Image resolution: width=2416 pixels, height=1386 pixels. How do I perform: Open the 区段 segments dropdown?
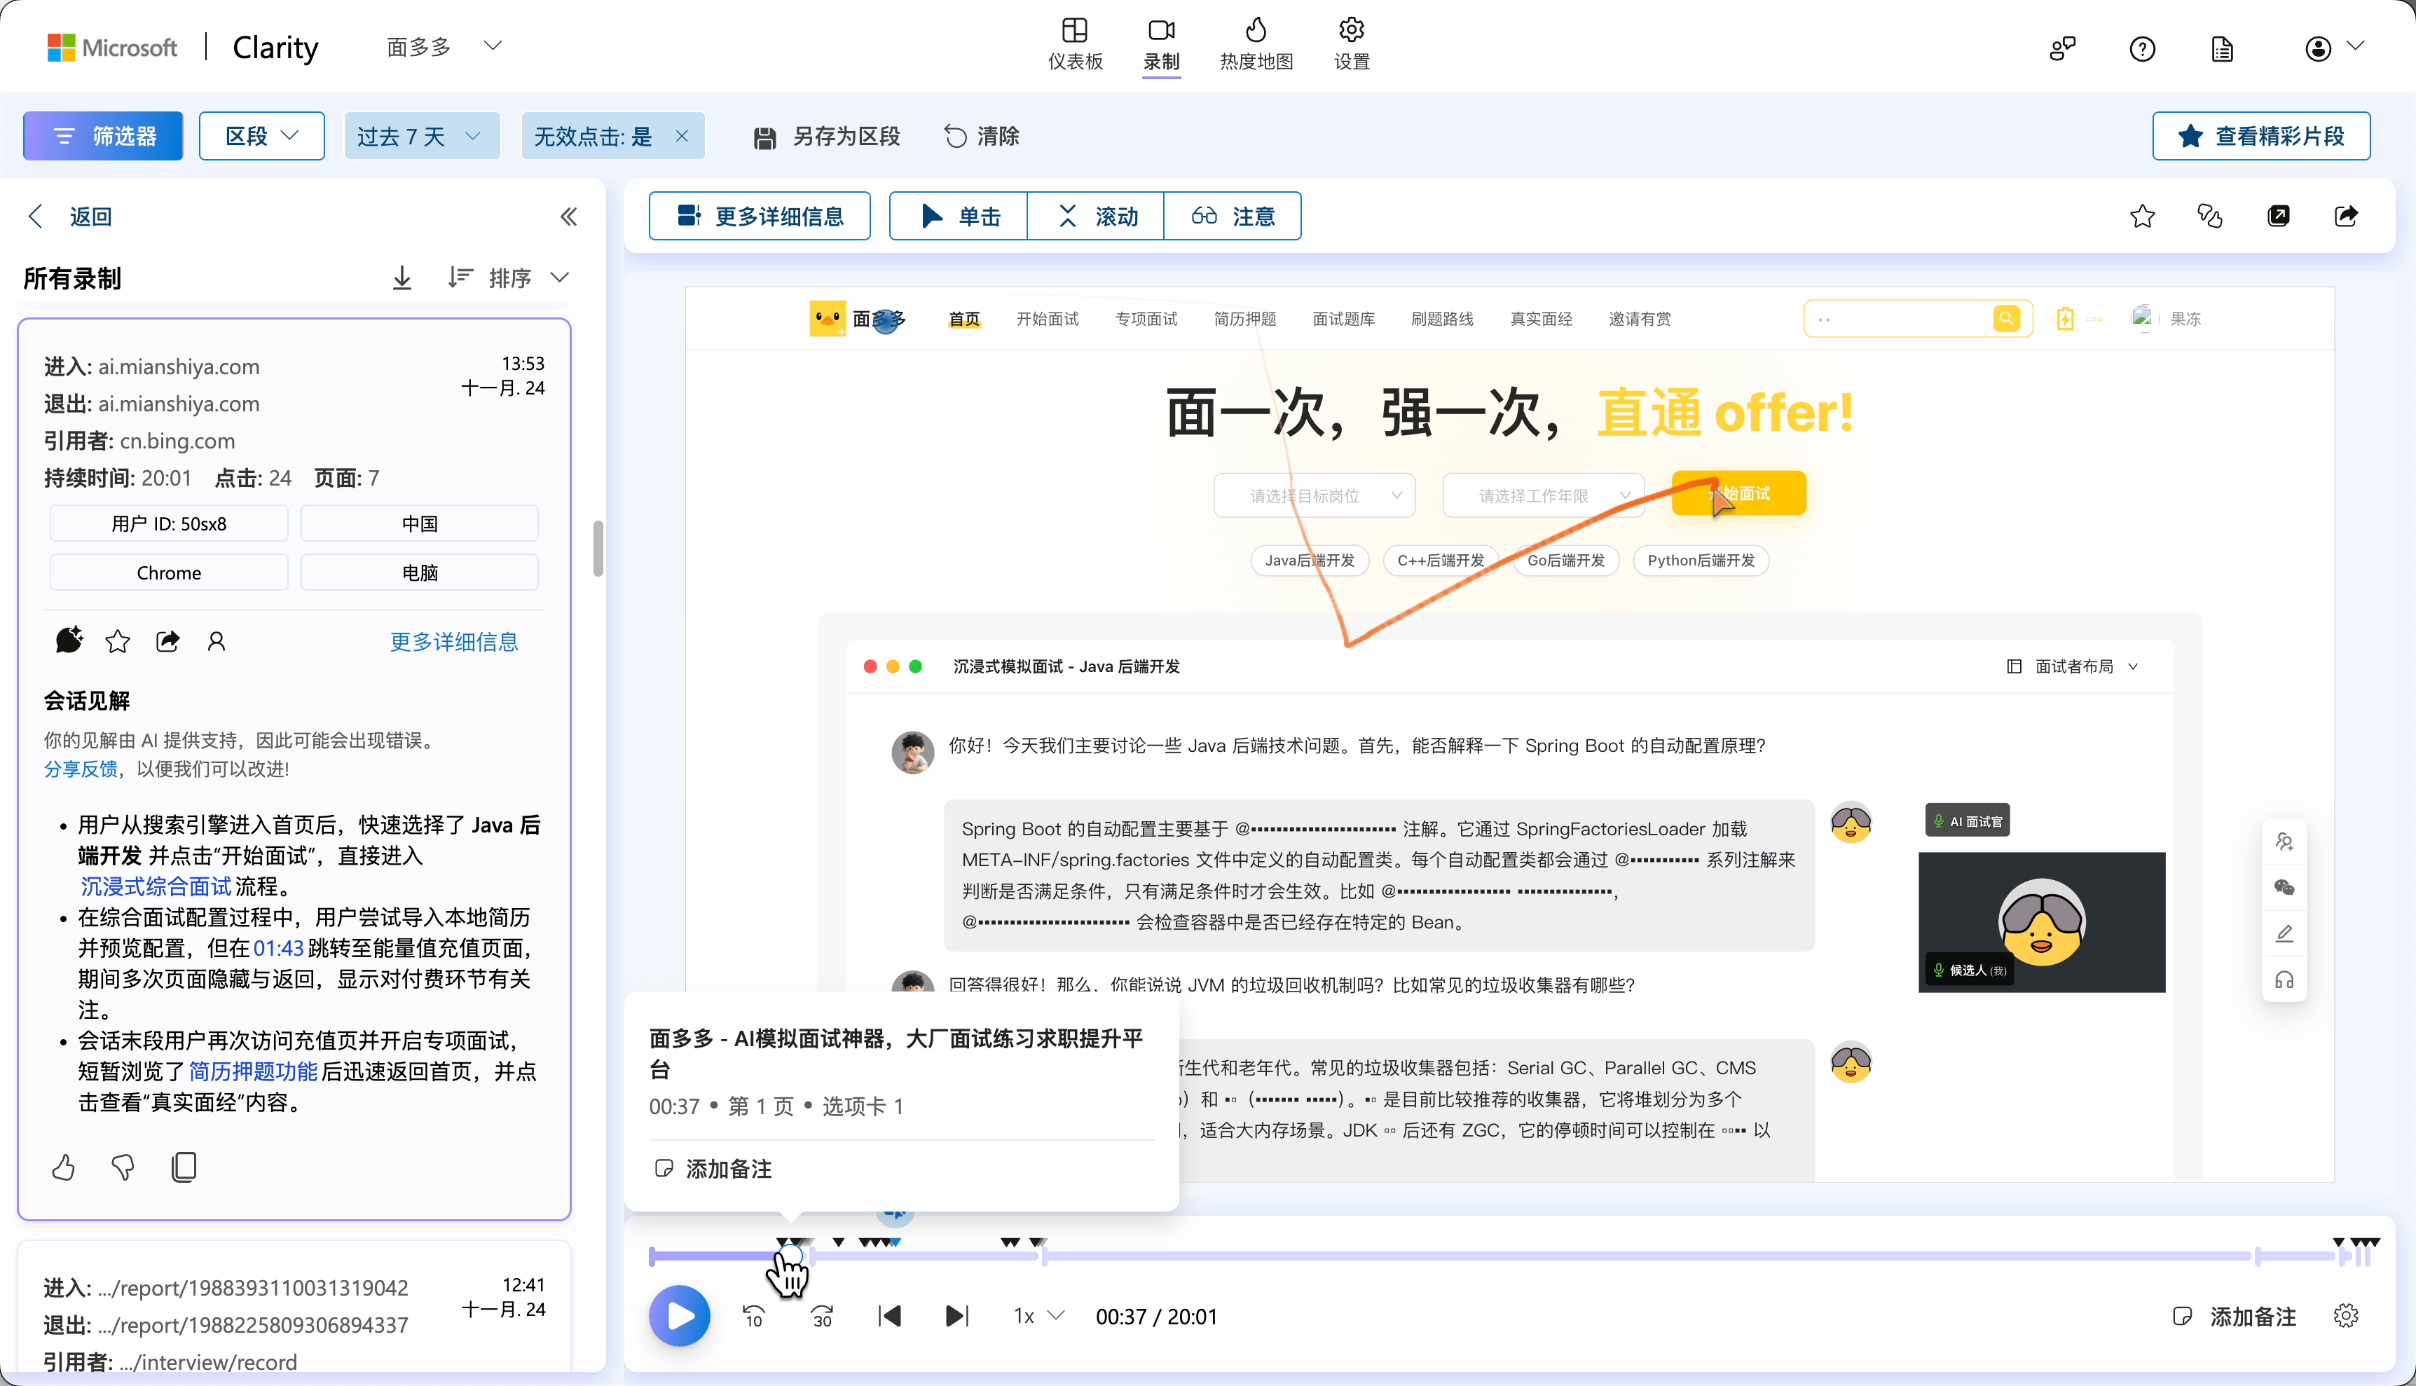click(x=262, y=136)
